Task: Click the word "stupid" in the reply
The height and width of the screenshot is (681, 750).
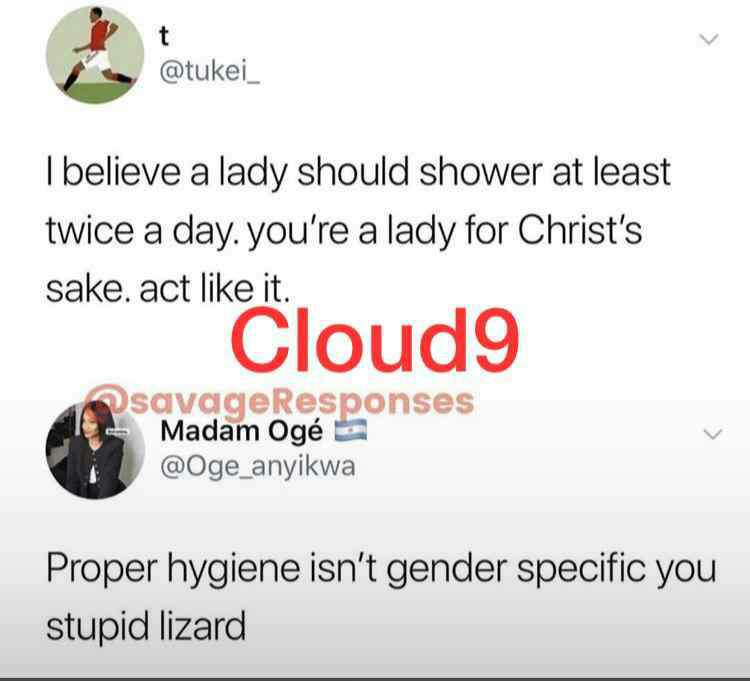Action: click(98, 627)
